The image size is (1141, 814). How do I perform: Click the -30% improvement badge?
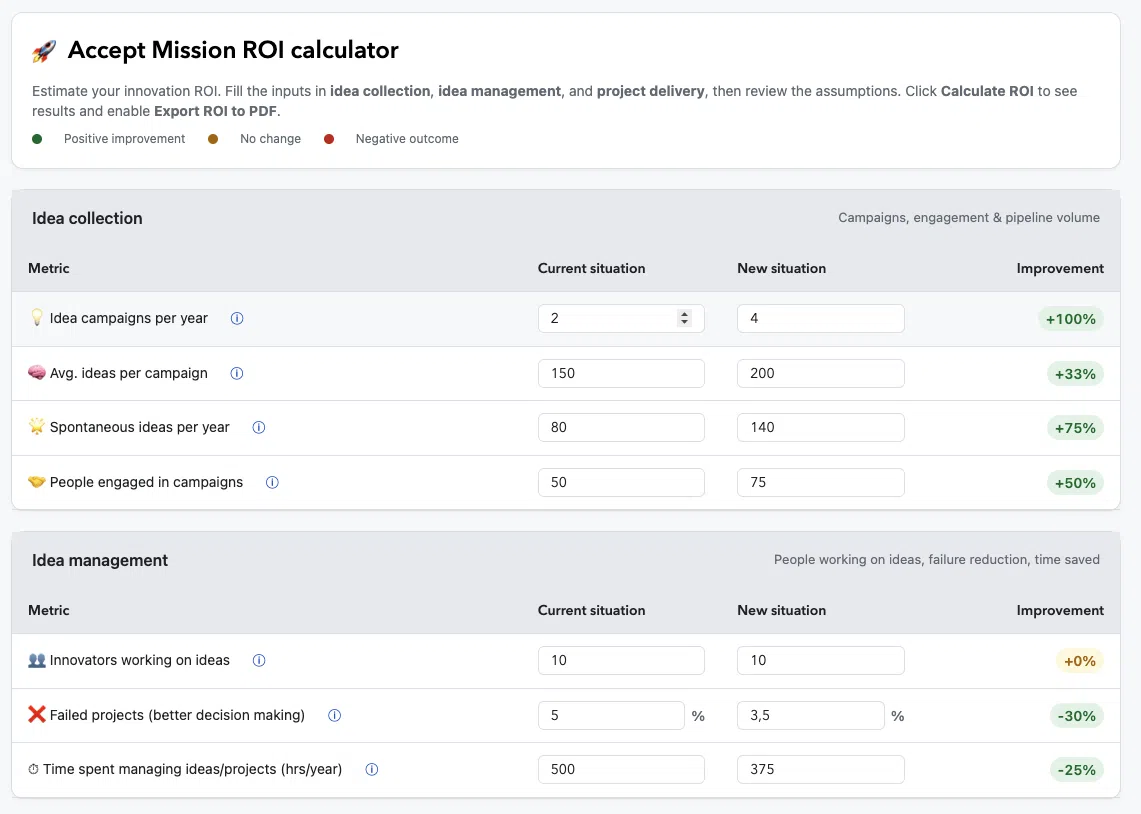1076,716
